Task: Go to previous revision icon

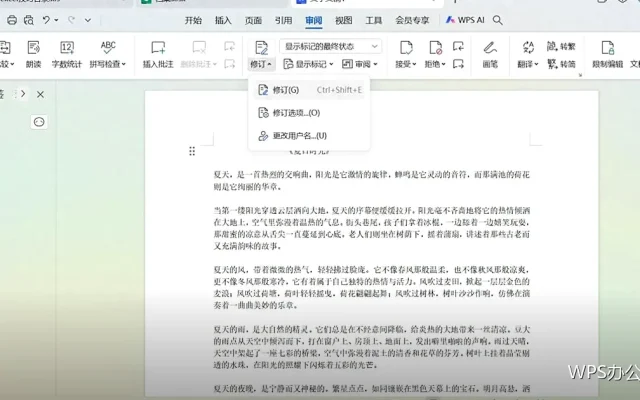Action: [x=458, y=46]
